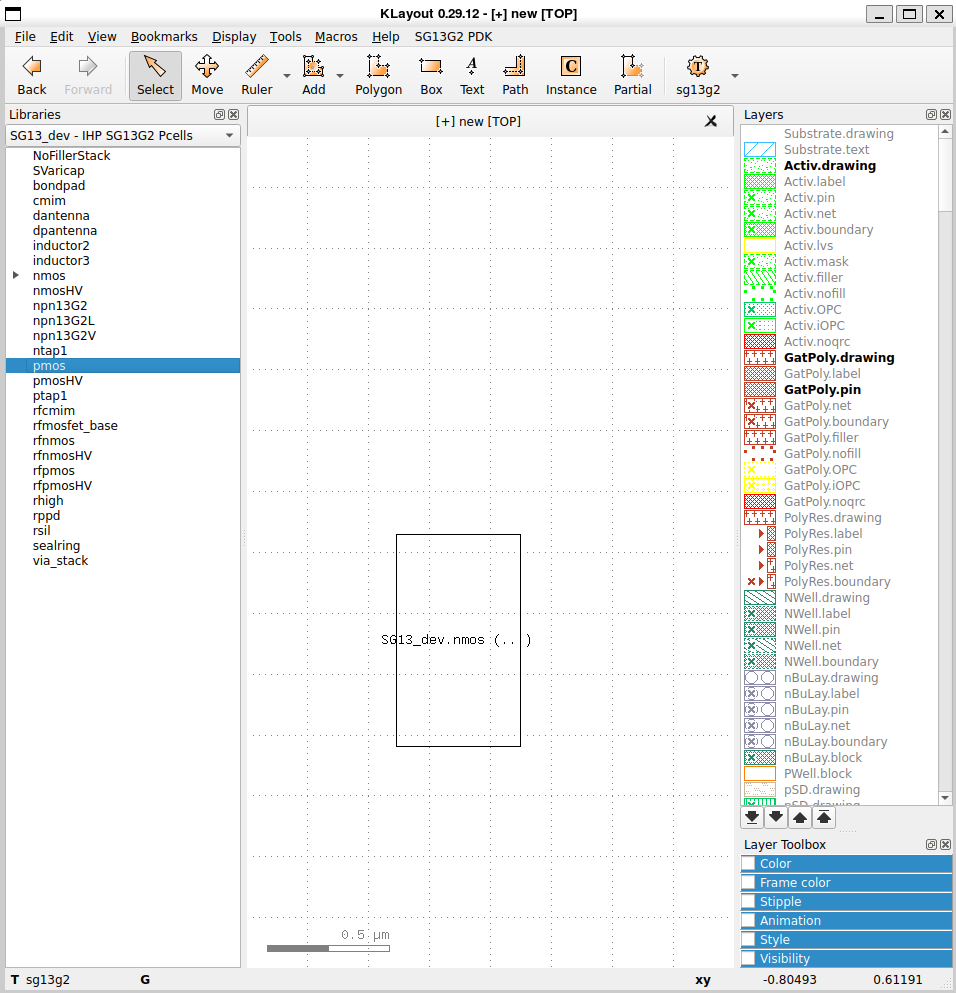956x993 pixels.
Task: Toggle the Color checkbox in Layer Toolbox
Action: click(748, 864)
